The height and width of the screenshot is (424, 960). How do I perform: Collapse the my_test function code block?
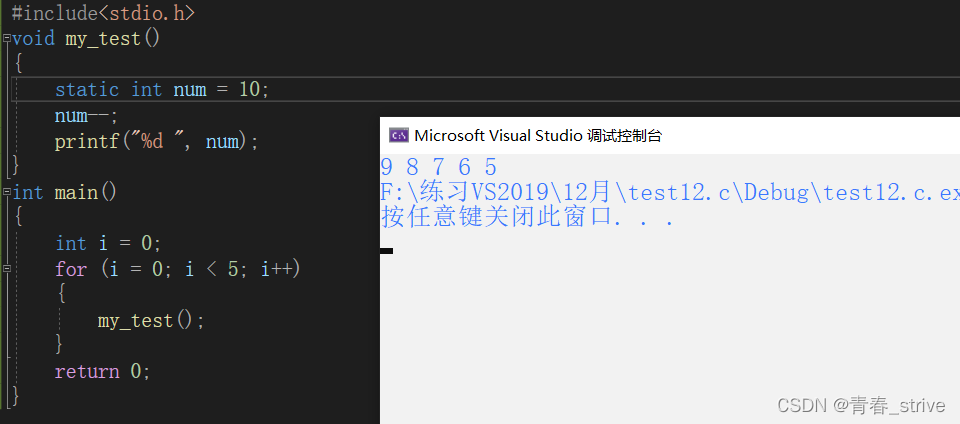(x=6, y=38)
